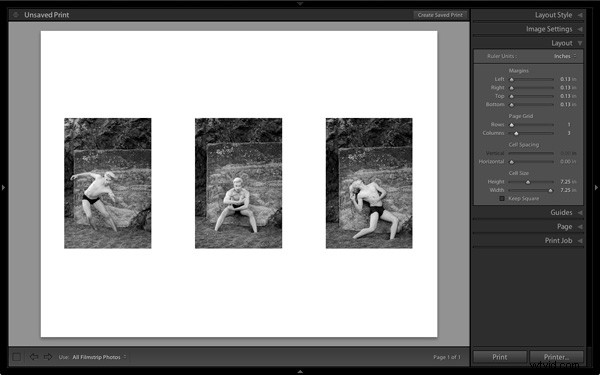Toggle the right panel edge arrow
The width and height of the screenshot is (600, 375).
[x=596, y=188]
